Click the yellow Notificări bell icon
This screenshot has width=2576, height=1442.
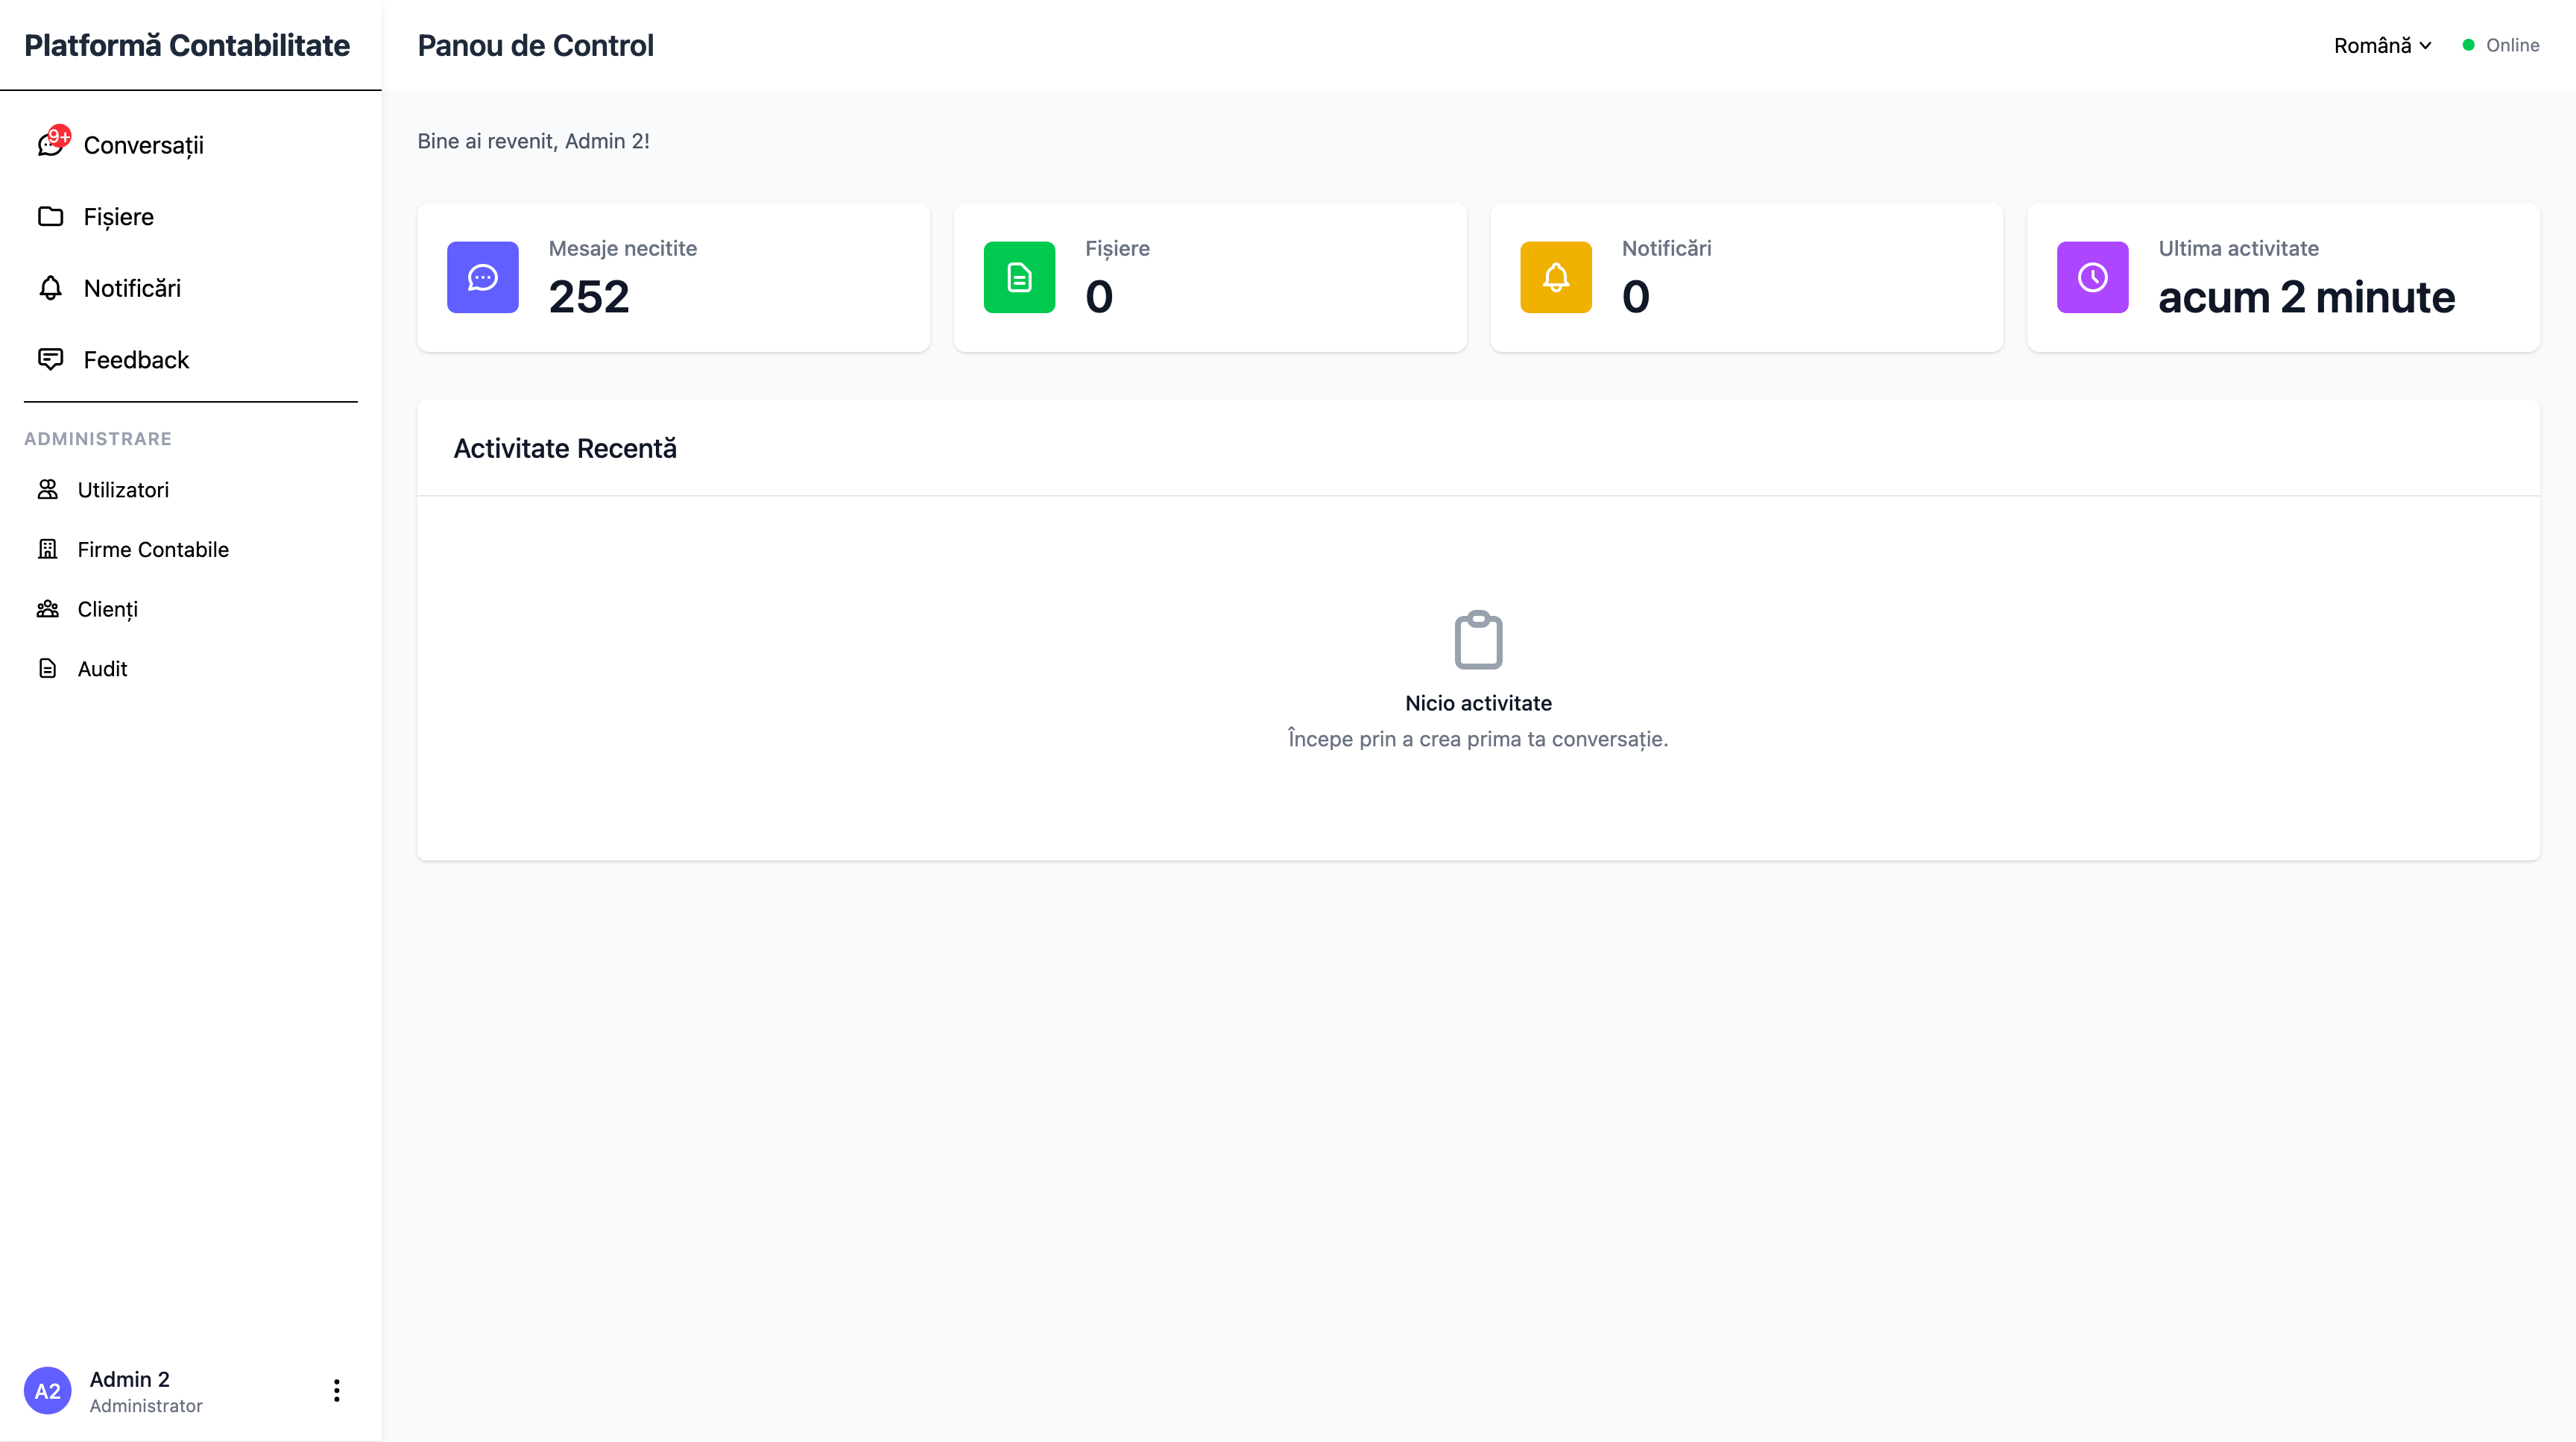1555,277
